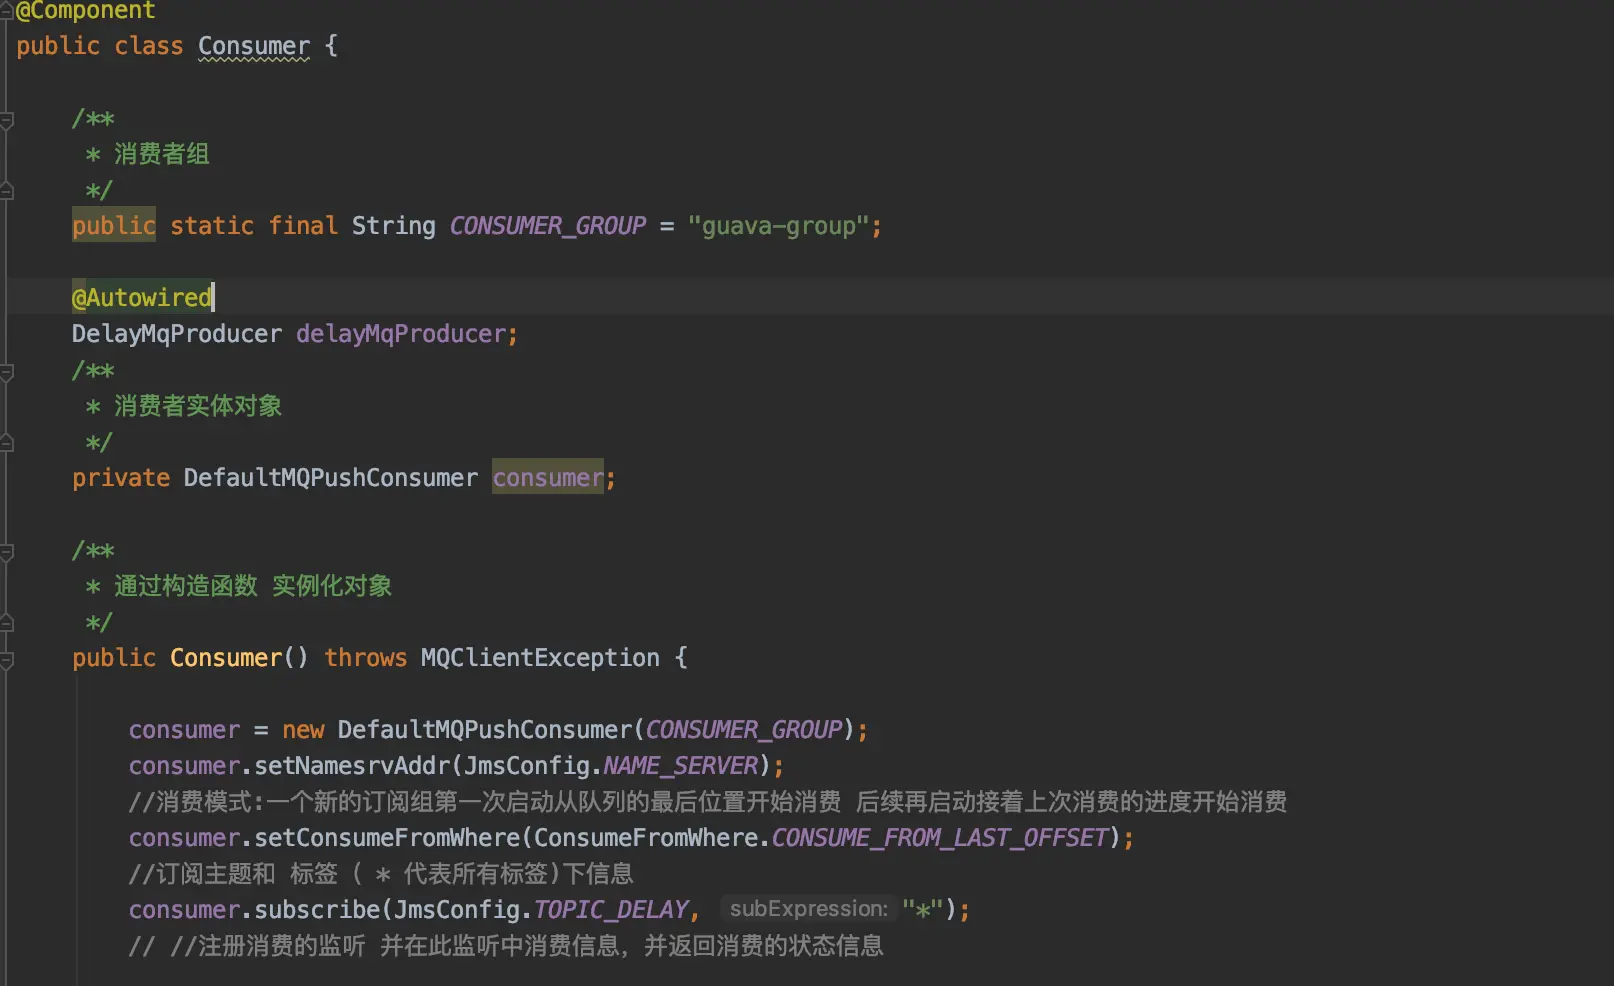Screen dimensions: 1614x986
Task: Click the NAME_SERVER constant
Action: click(x=681, y=766)
